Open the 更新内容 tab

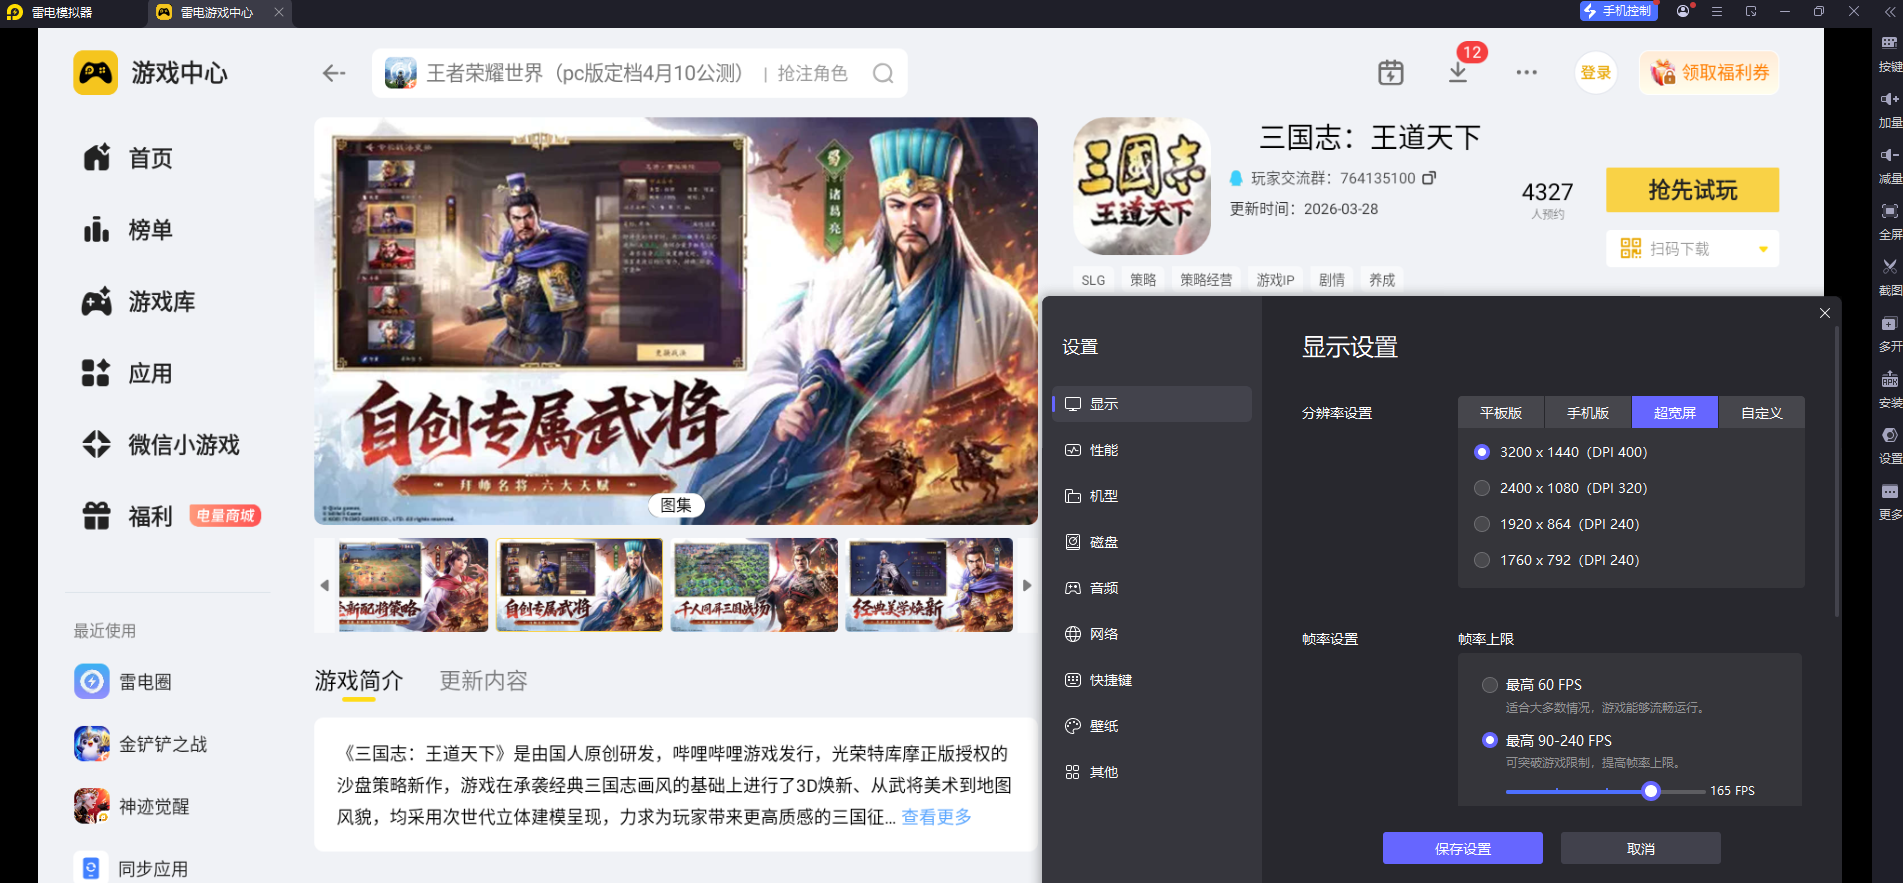tap(484, 681)
